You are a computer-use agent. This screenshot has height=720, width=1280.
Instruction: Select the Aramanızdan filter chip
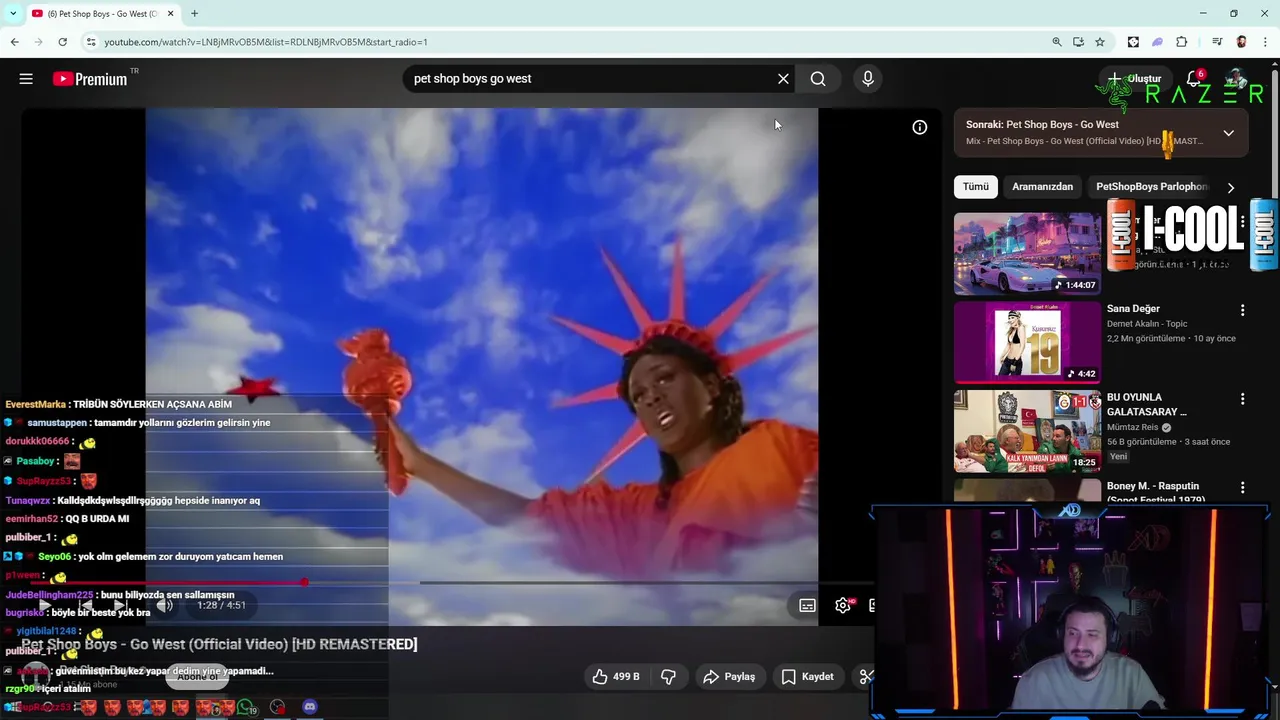point(1042,187)
